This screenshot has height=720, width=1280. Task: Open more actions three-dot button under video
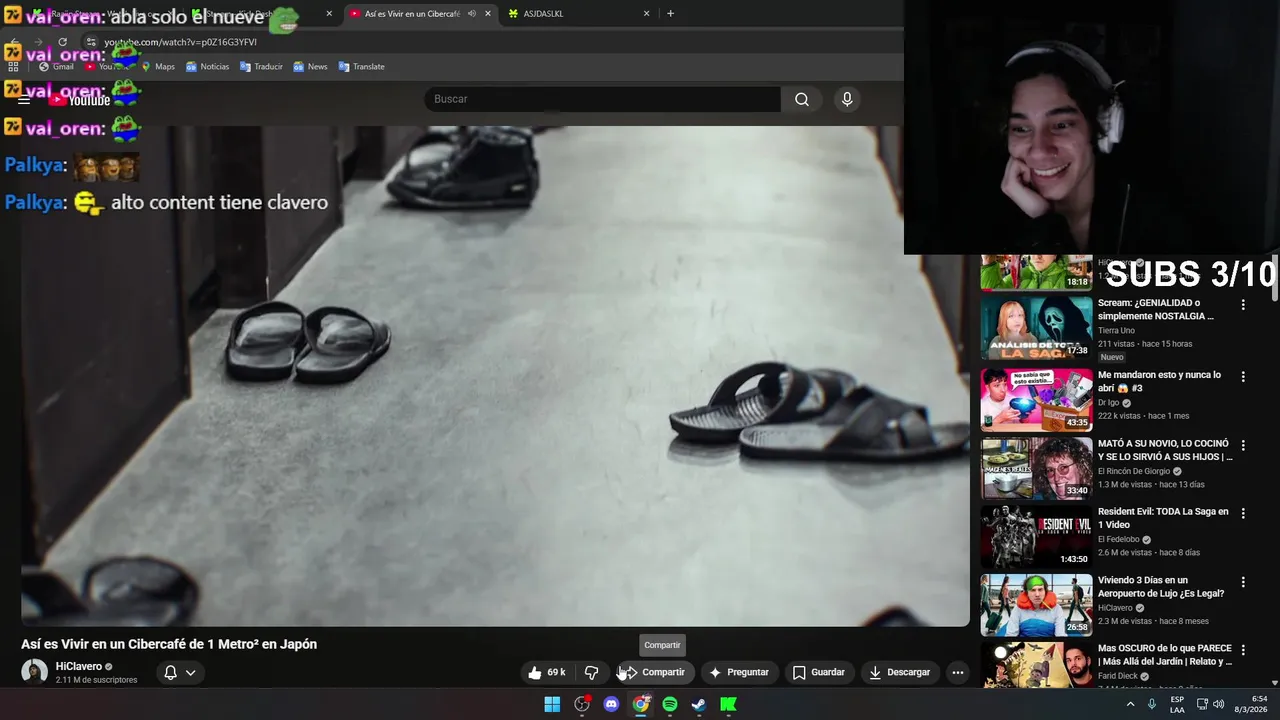point(958,673)
